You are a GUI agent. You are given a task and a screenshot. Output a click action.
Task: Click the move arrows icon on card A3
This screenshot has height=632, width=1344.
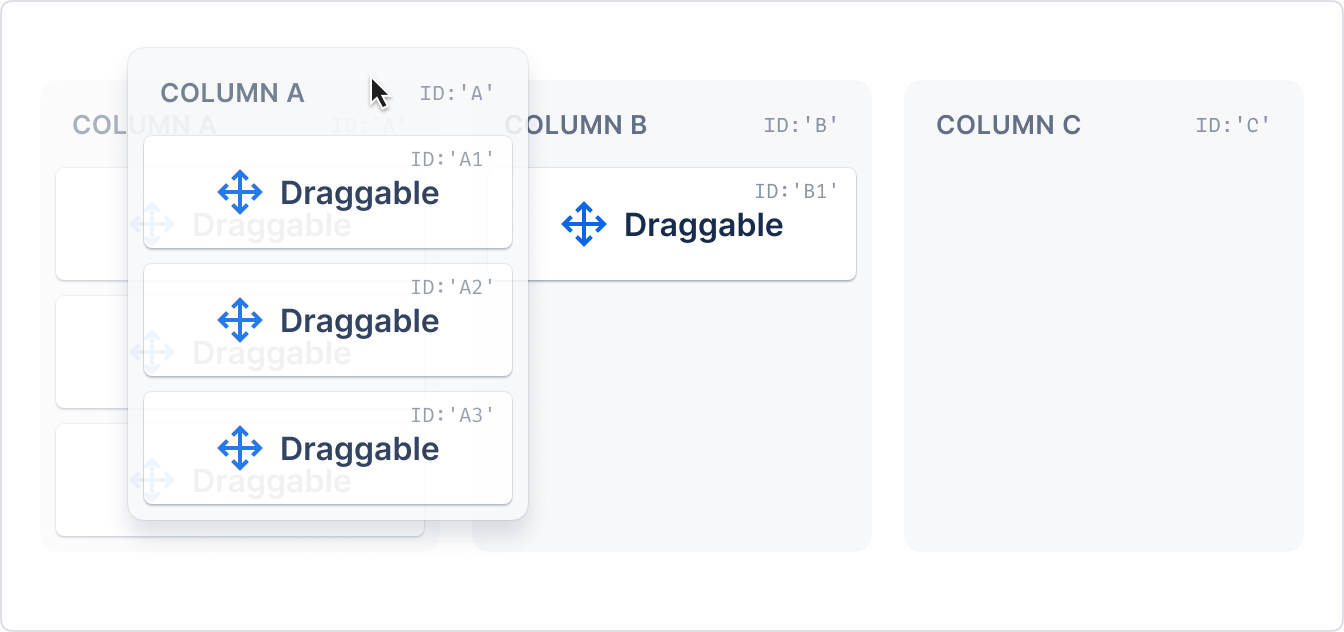click(240, 448)
